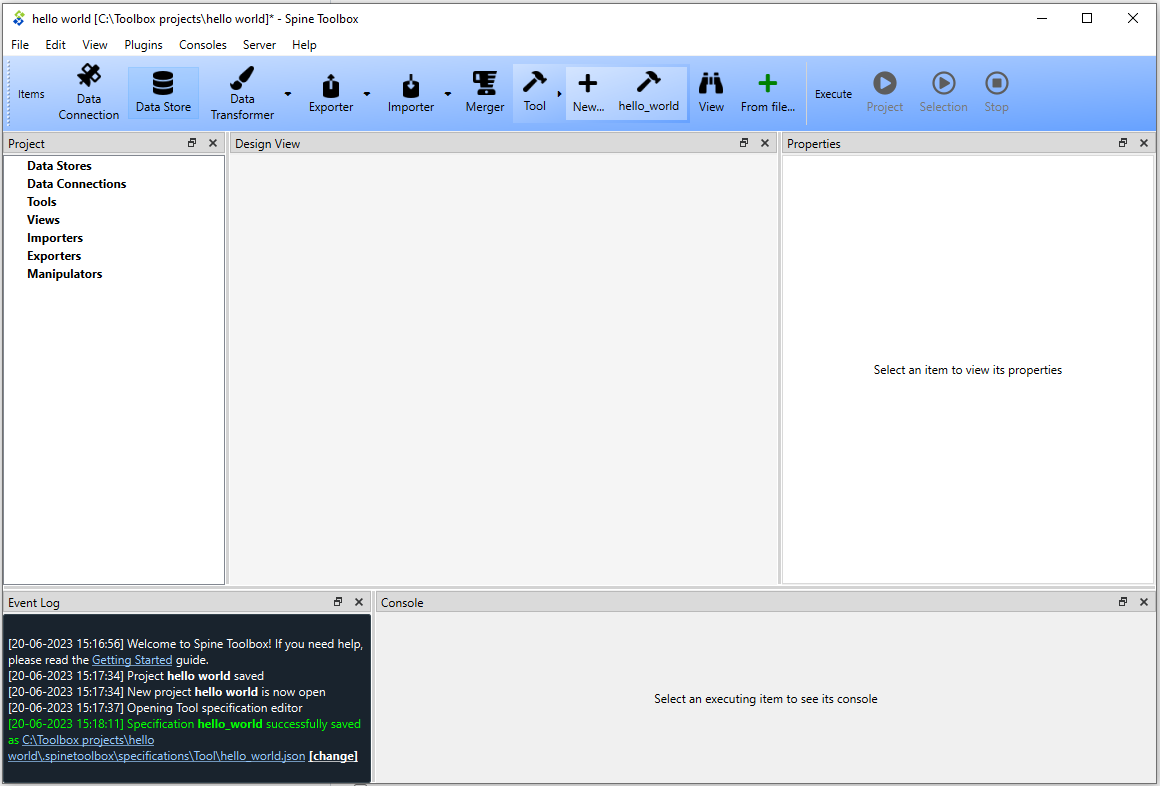Screen dimensions: 1160x786
Task: Open the Consoles menu
Action: point(203,44)
